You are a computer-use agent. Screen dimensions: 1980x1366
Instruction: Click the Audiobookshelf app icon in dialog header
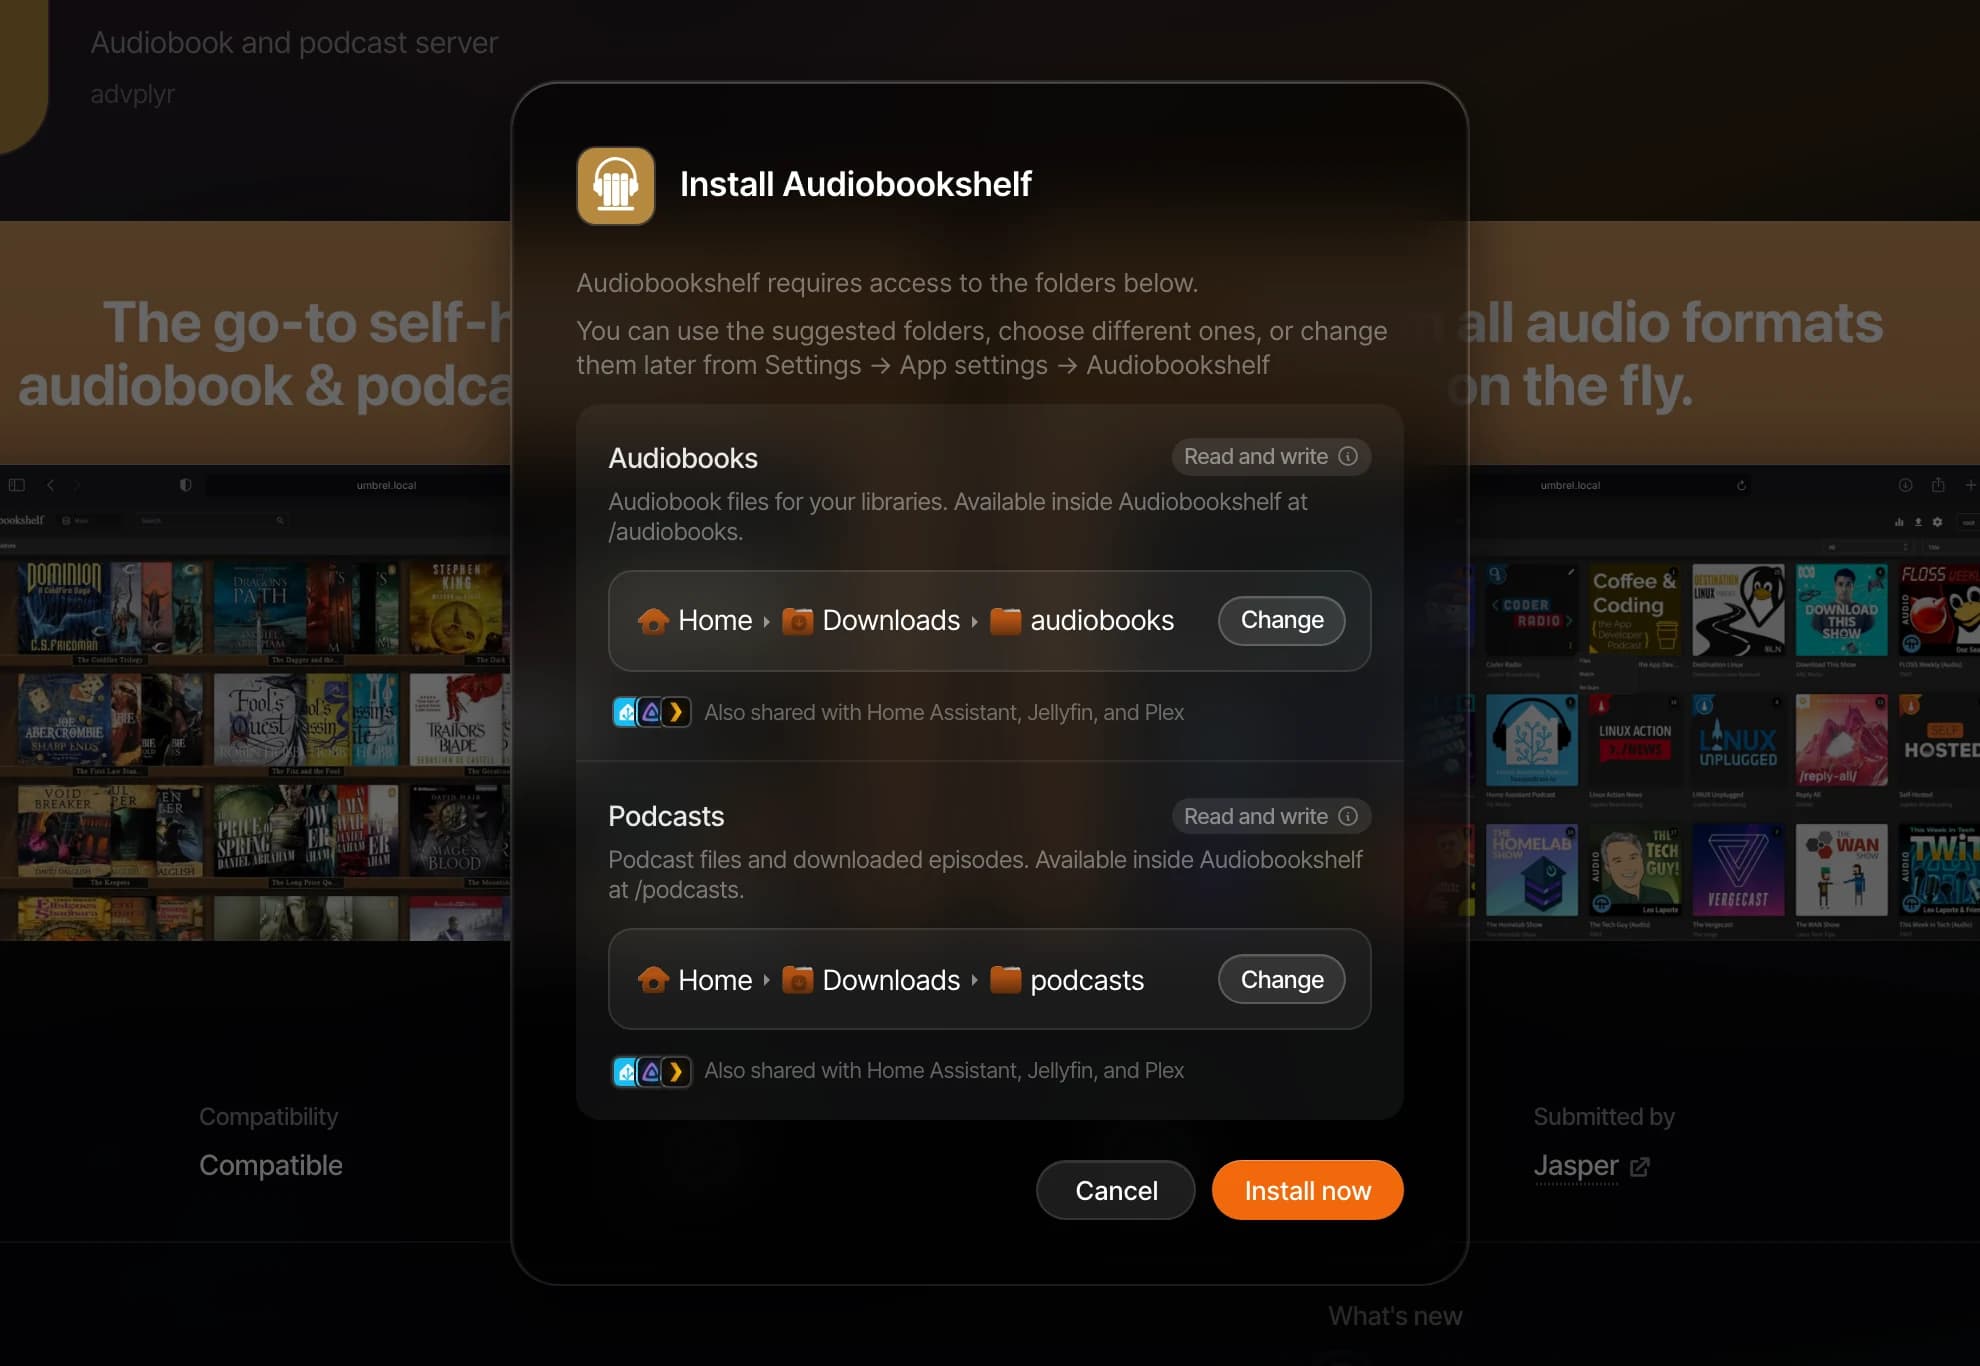616,186
